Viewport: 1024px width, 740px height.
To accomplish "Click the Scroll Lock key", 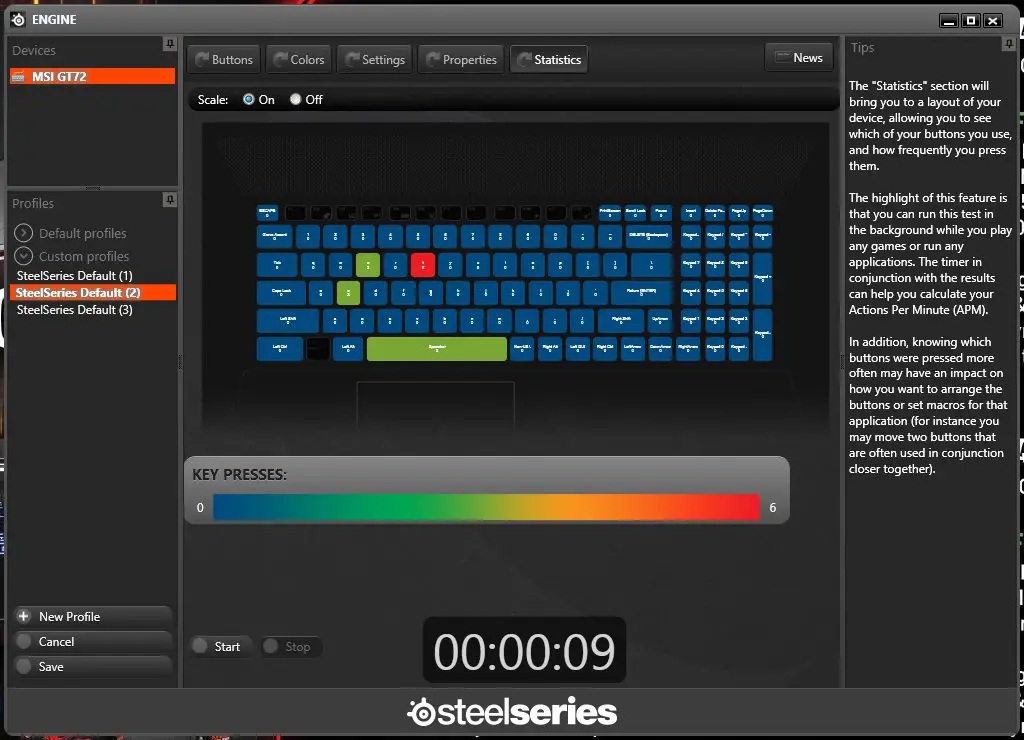I will 635,213.
